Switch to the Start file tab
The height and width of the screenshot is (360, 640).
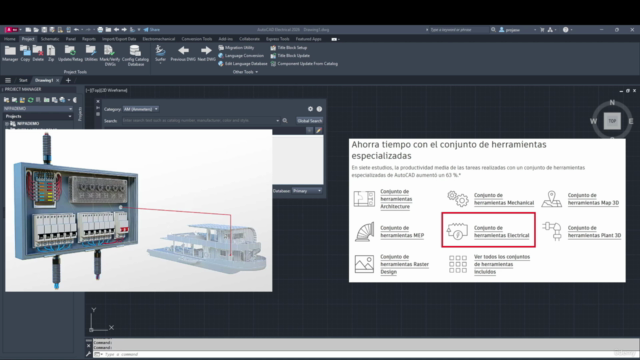tap(23, 80)
